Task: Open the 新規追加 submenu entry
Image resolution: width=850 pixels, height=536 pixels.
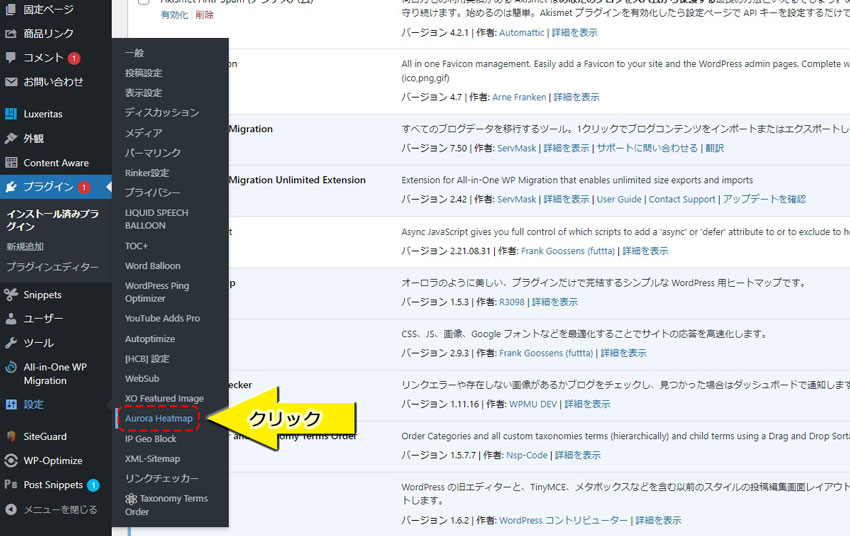Action: [25, 247]
